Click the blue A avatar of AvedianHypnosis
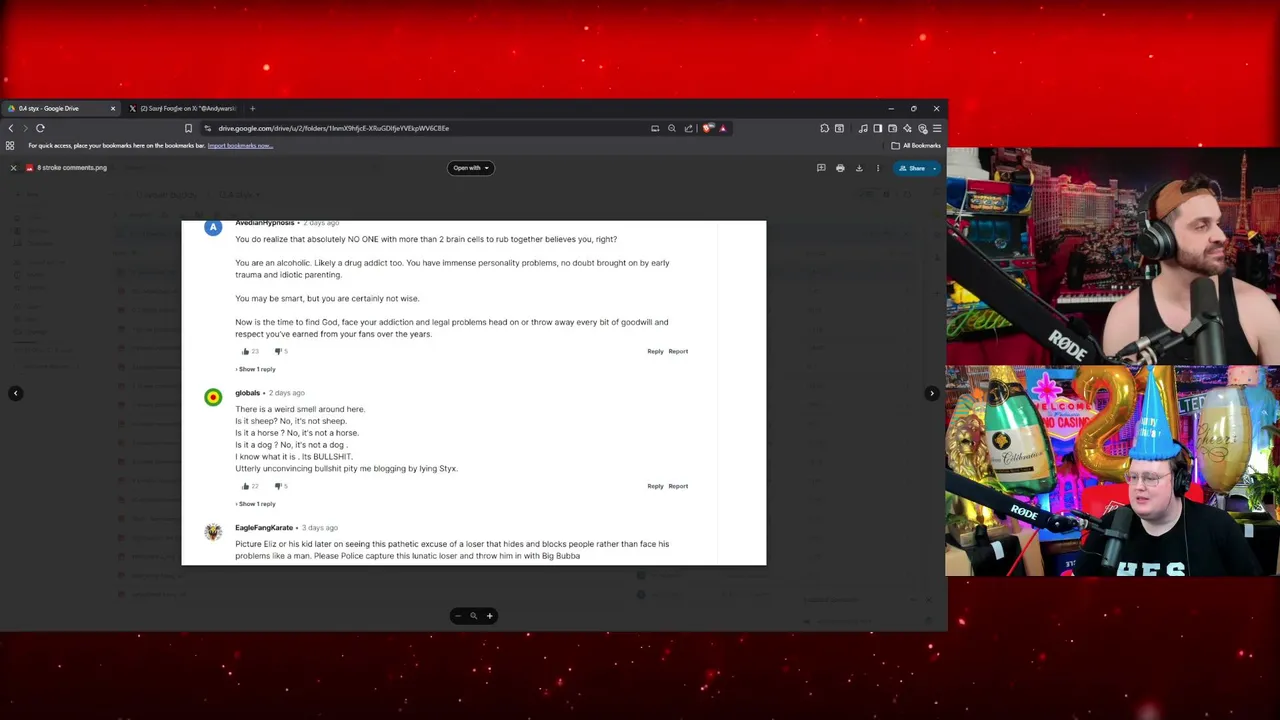The image size is (1280, 720). [213, 228]
